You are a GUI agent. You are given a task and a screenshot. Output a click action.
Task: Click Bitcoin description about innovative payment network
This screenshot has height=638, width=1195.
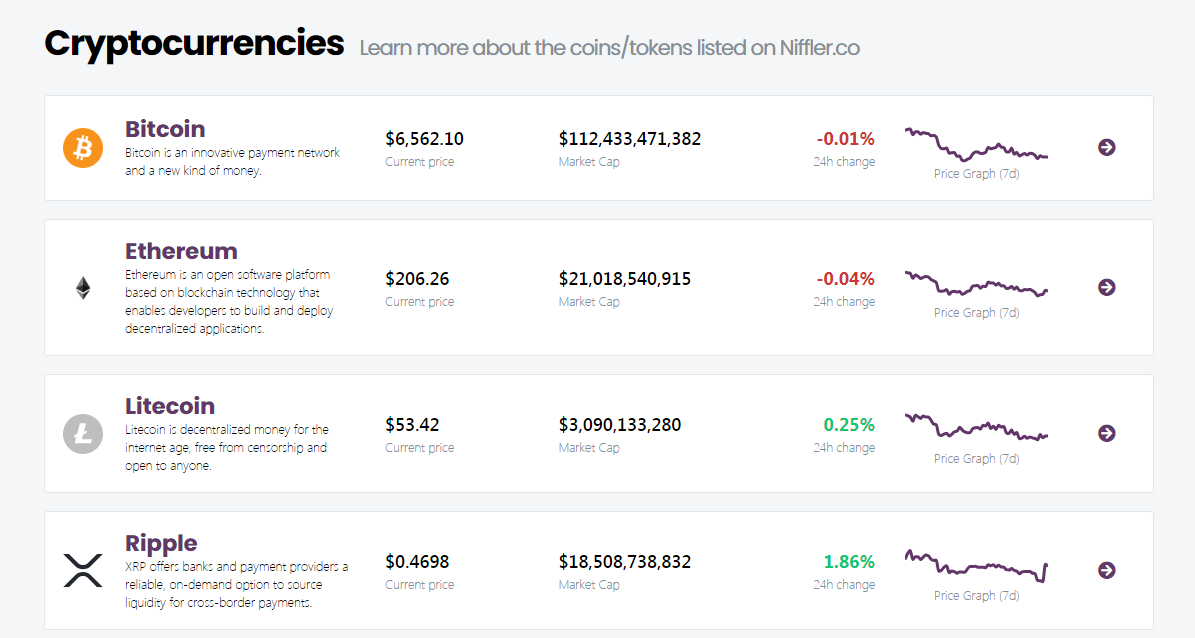click(x=232, y=162)
